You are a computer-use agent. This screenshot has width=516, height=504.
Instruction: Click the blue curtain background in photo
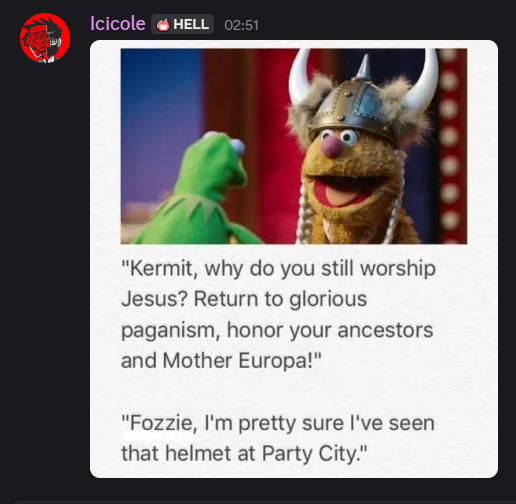(x=160, y=123)
